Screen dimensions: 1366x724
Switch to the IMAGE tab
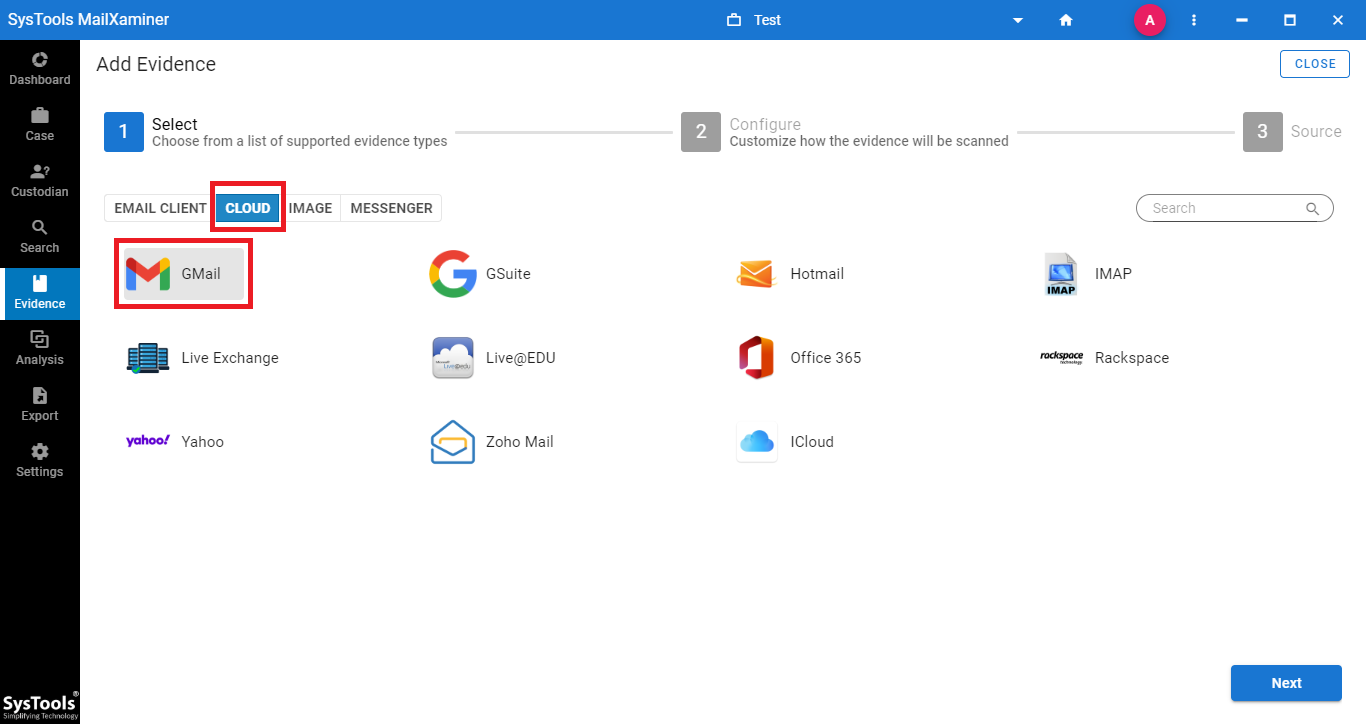click(x=310, y=208)
